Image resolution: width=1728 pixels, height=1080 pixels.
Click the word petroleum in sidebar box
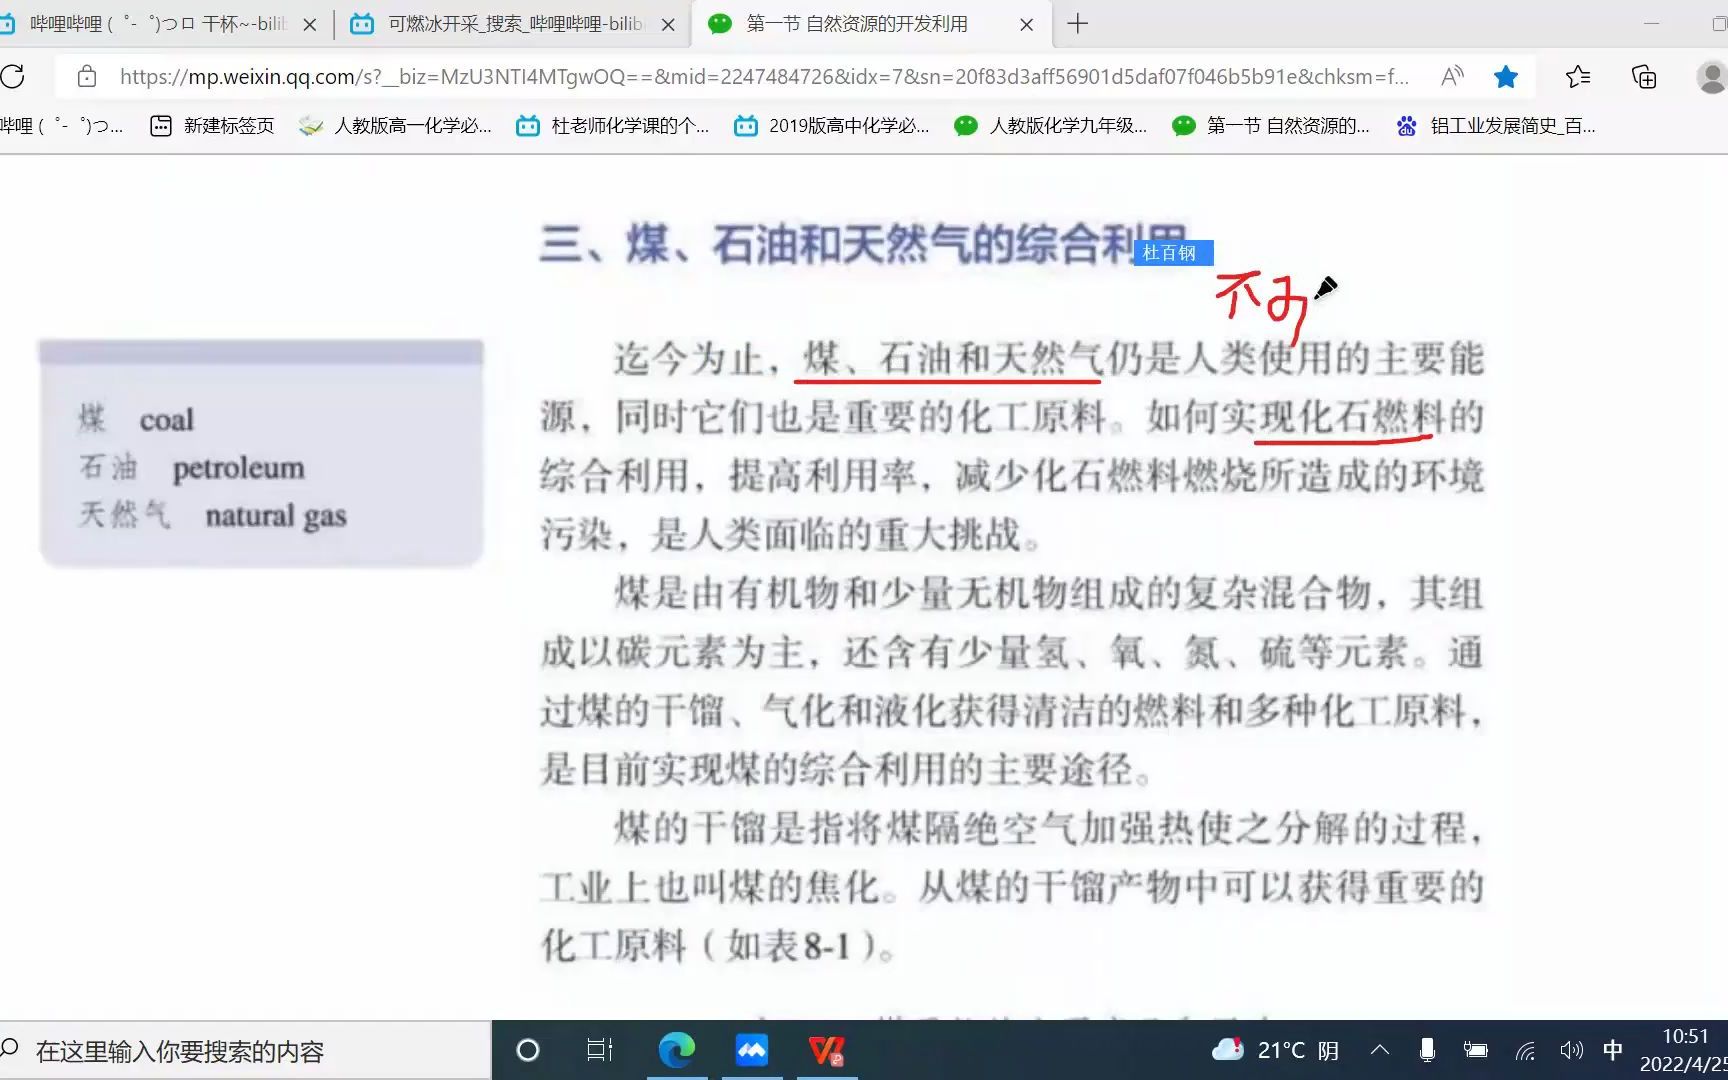tap(238, 468)
